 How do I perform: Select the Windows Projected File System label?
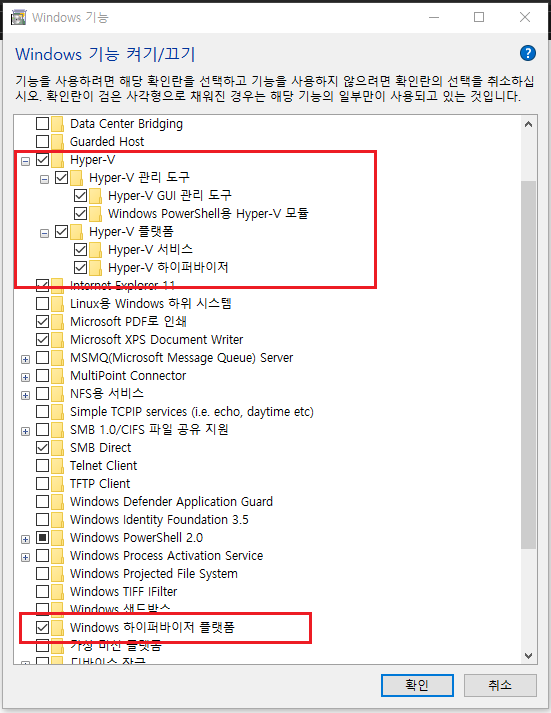tap(154, 574)
